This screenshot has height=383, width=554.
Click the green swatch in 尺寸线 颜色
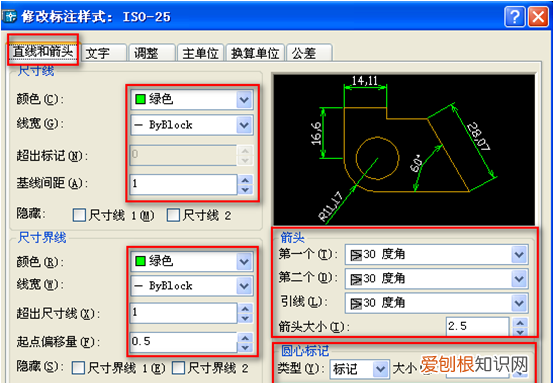tap(140, 100)
